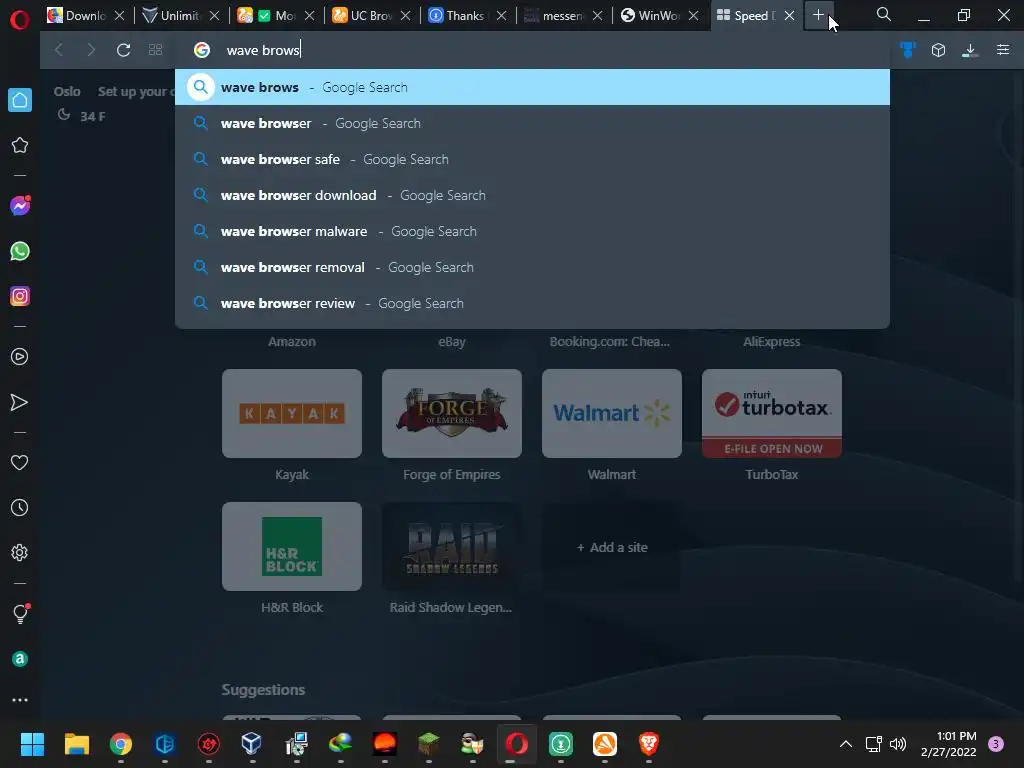Viewport: 1024px width, 768px height.
Task: Open Pinboards heart icon in sidebar
Action: 20,462
